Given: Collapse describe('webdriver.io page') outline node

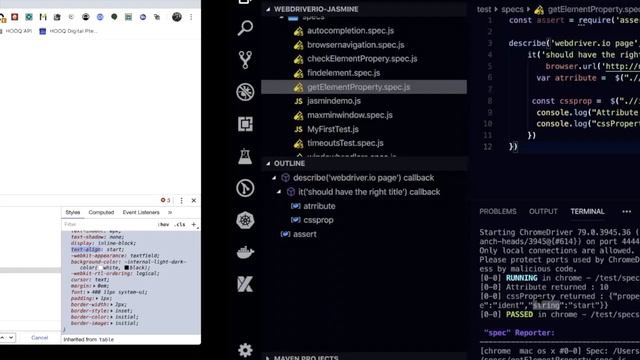Looking at the screenshot, I should (274, 178).
